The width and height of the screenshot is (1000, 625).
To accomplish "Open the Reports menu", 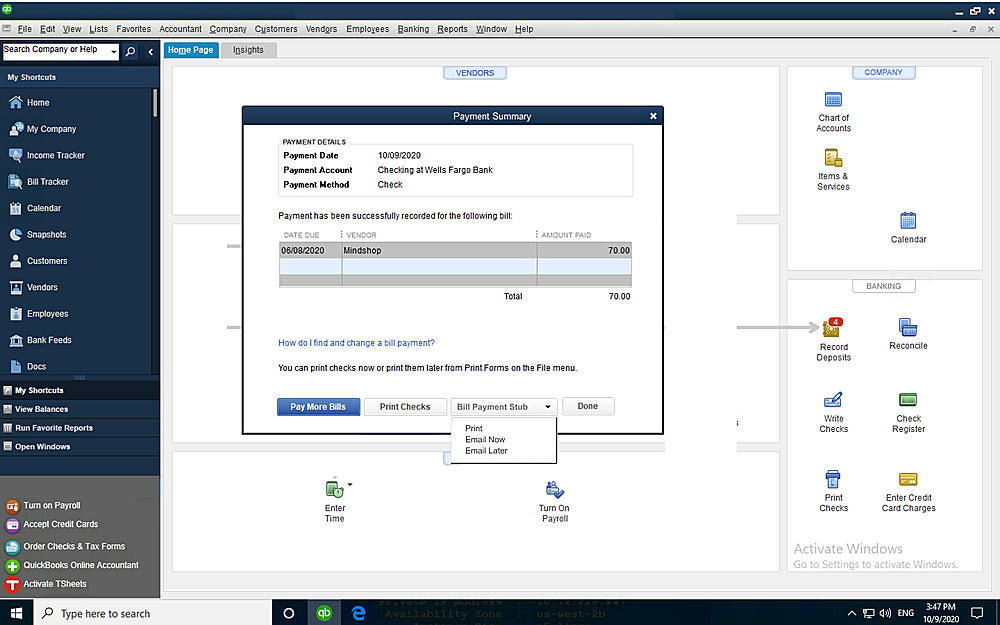I will point(452,29).
